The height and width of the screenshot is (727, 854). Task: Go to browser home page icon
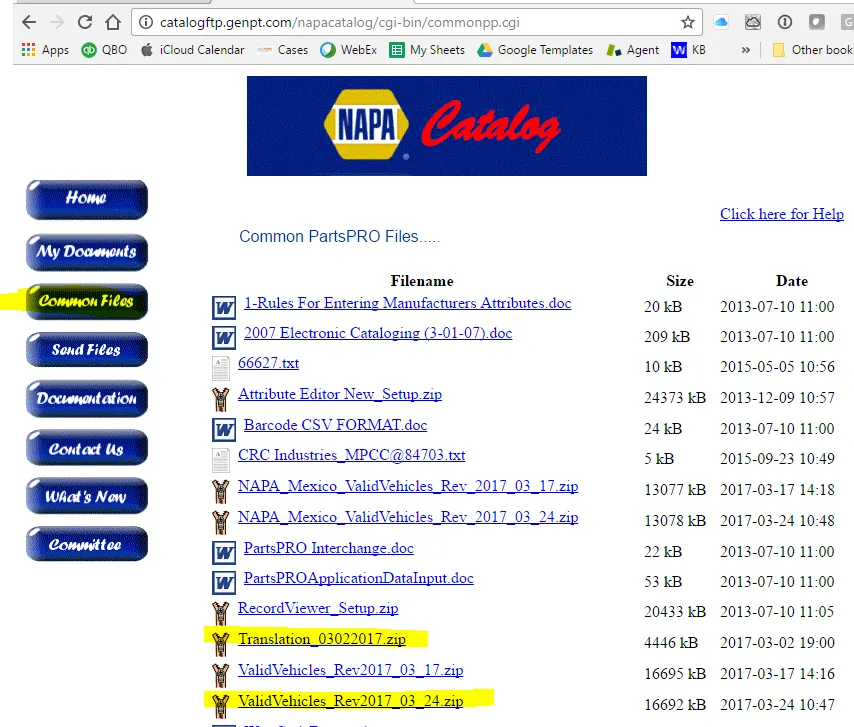(x=113, y=22)
